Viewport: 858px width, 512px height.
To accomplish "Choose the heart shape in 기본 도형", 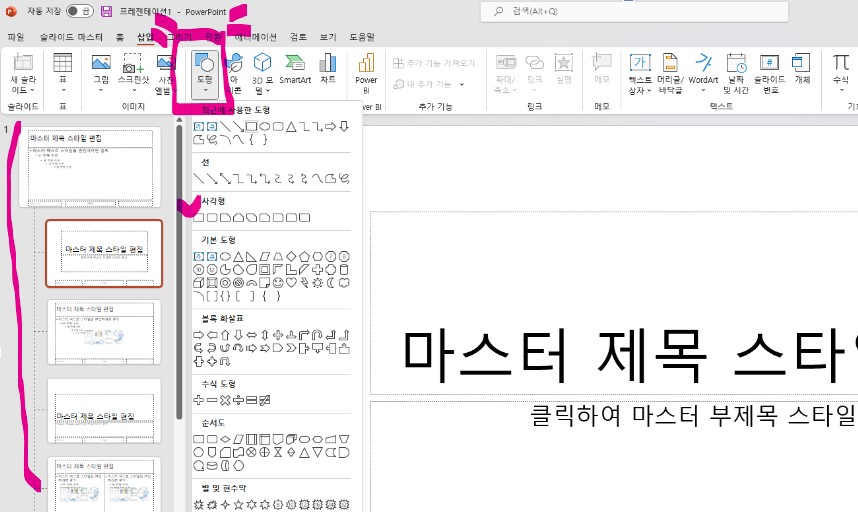I will [x=291, y=283].
